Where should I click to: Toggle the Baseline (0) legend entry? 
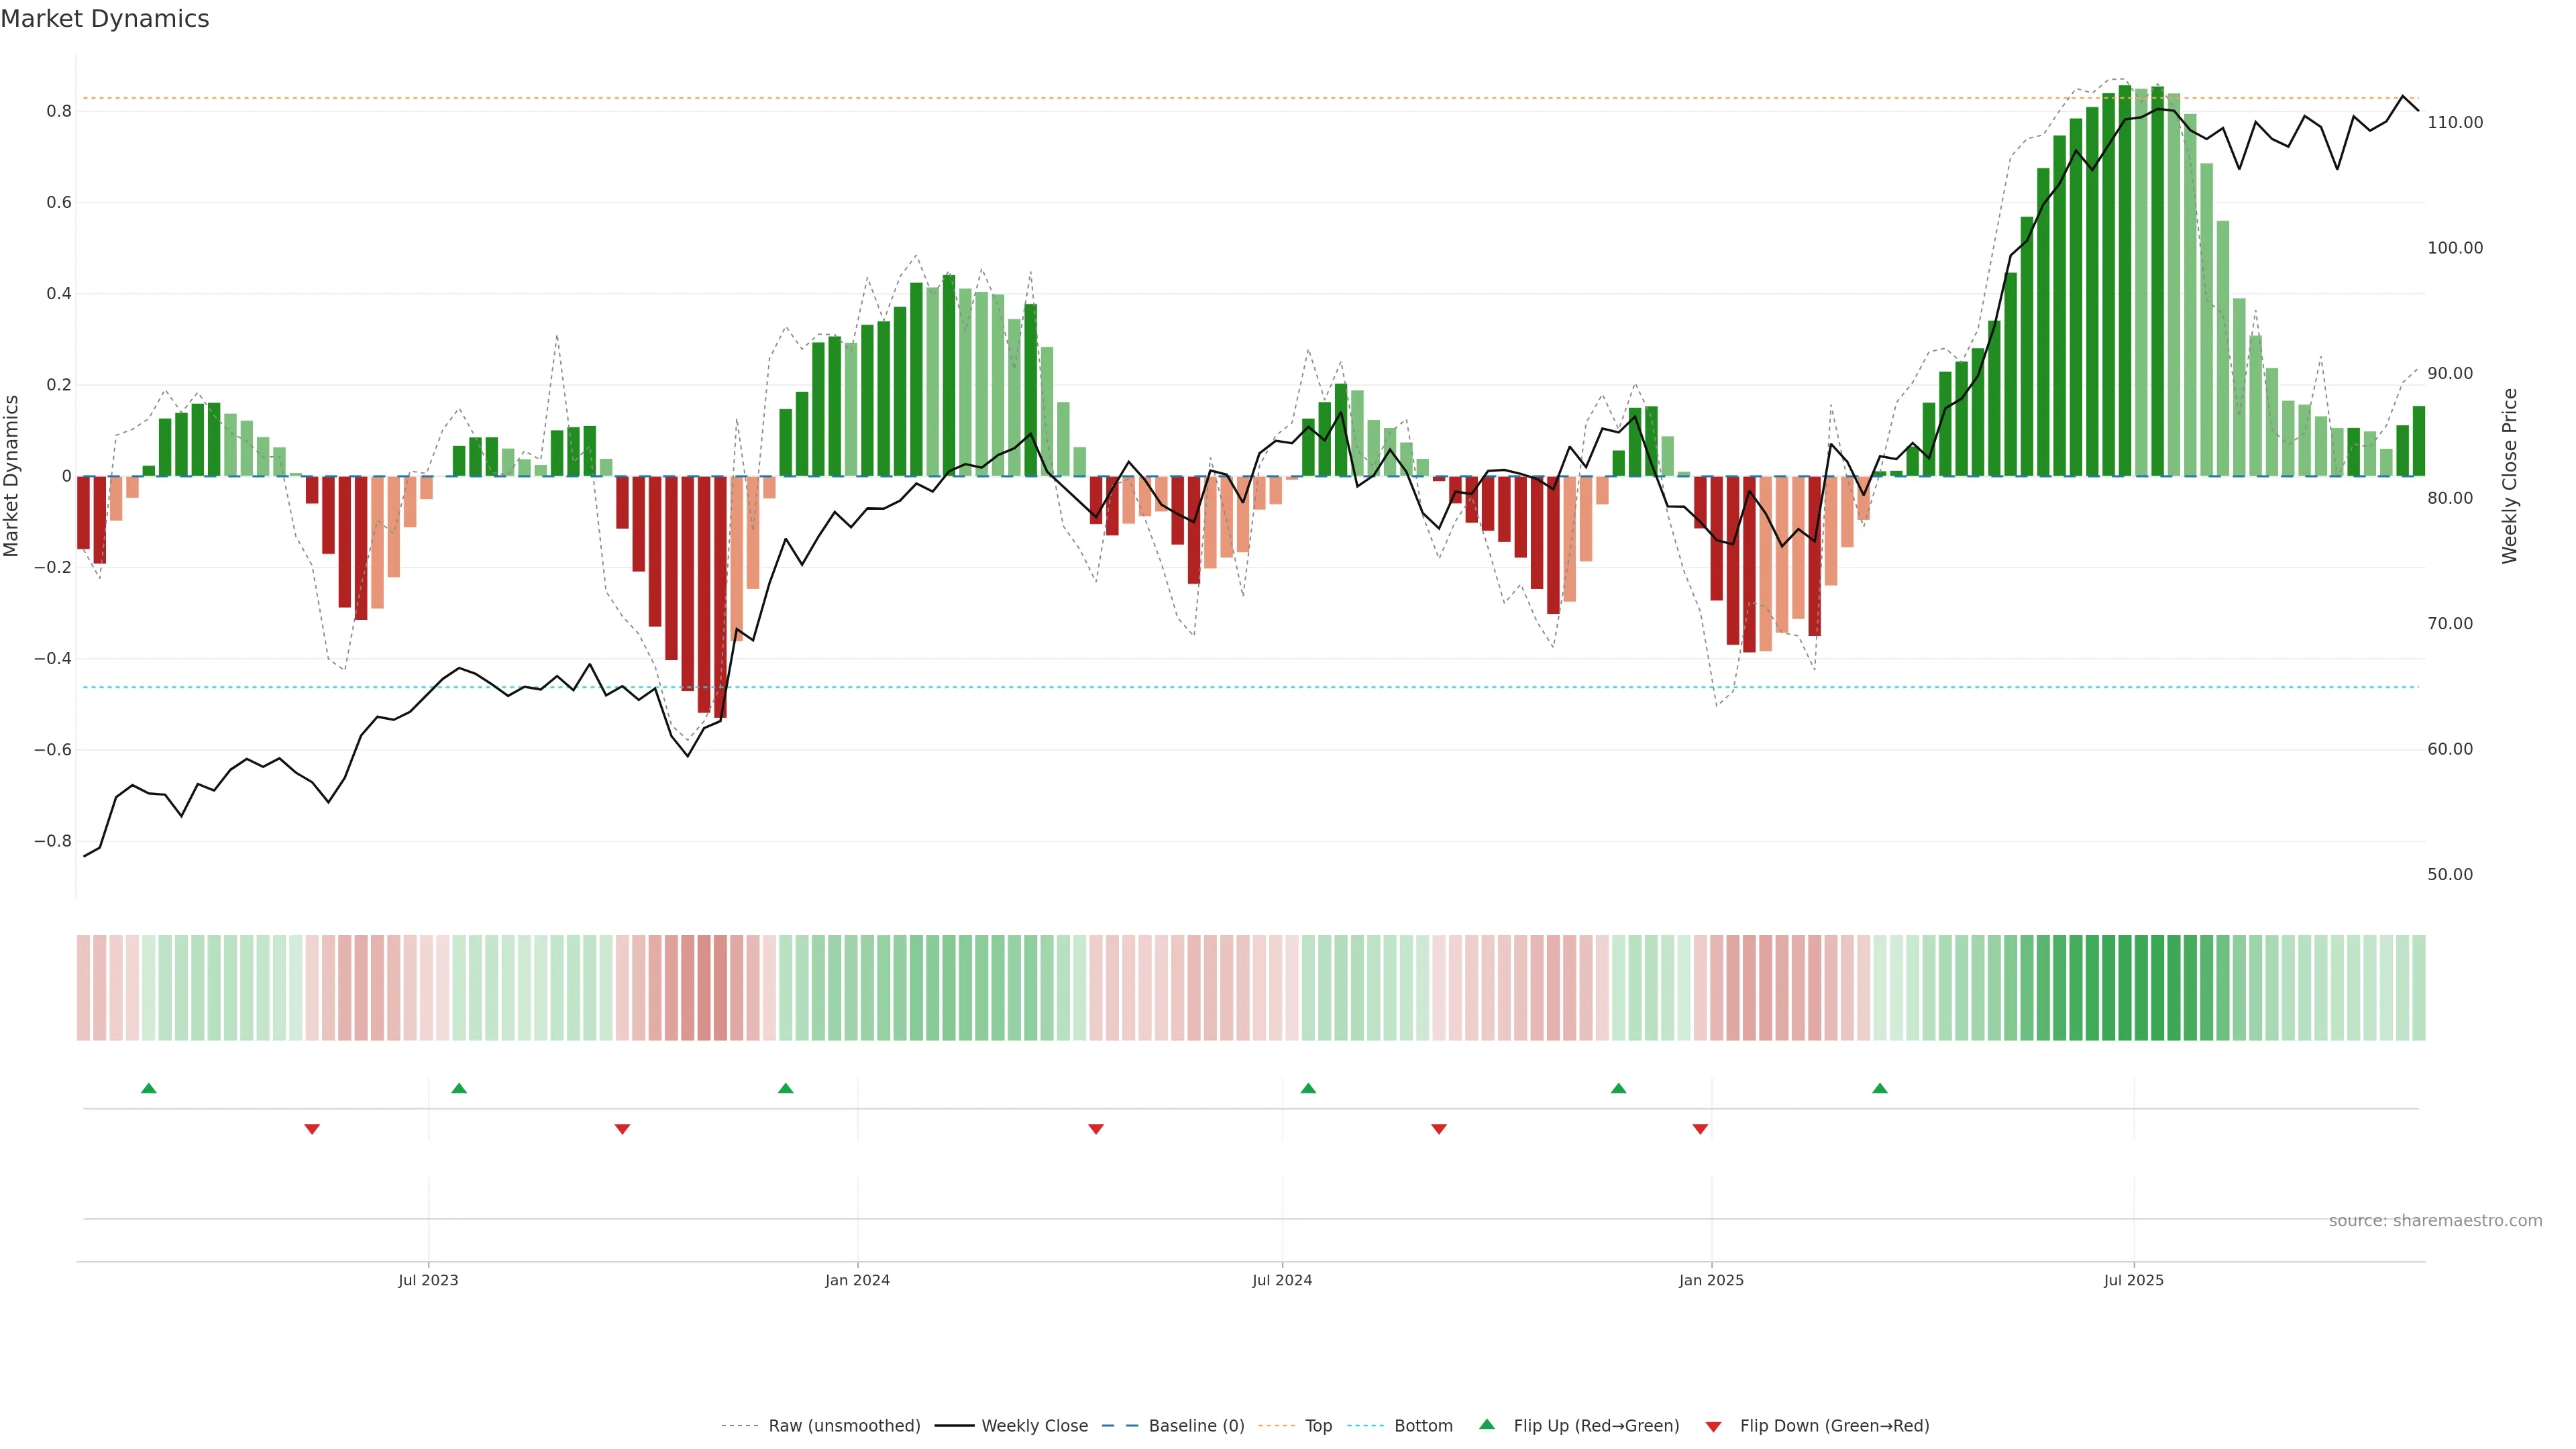click(x=1196, y=1426)
